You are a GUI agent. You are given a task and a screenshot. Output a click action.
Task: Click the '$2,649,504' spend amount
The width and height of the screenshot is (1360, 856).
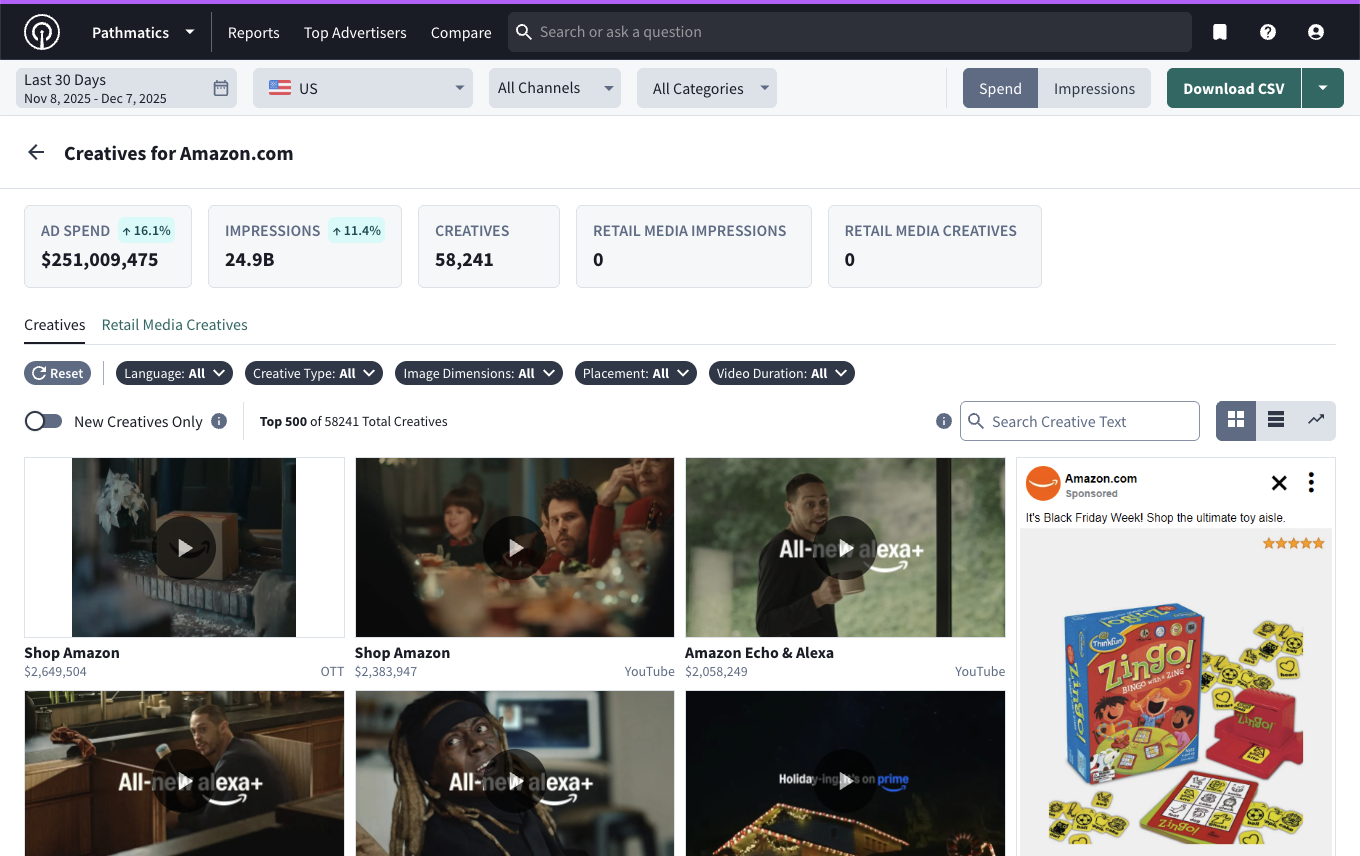point(55,671)
